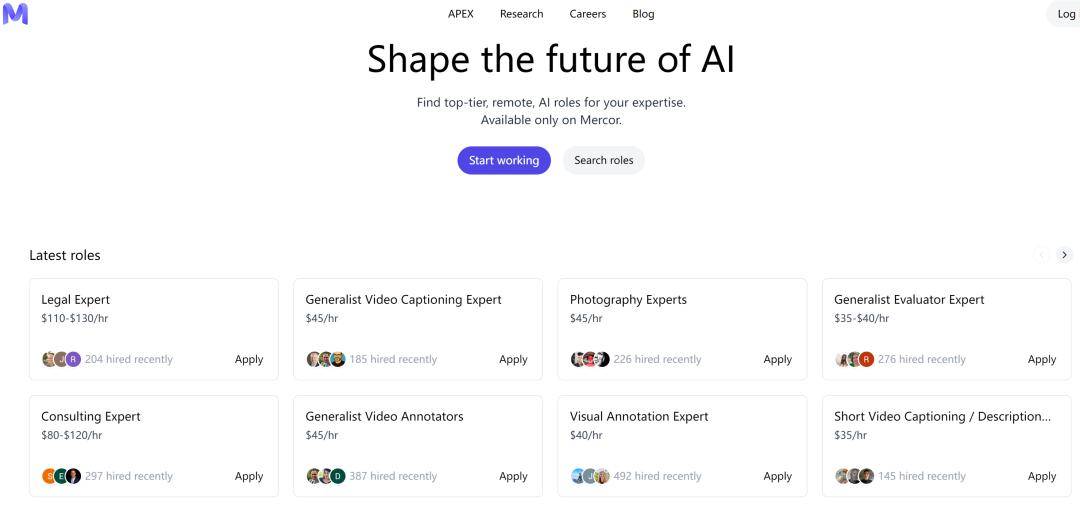
Task: Click the Log in button
Action: pos(1066,14)
